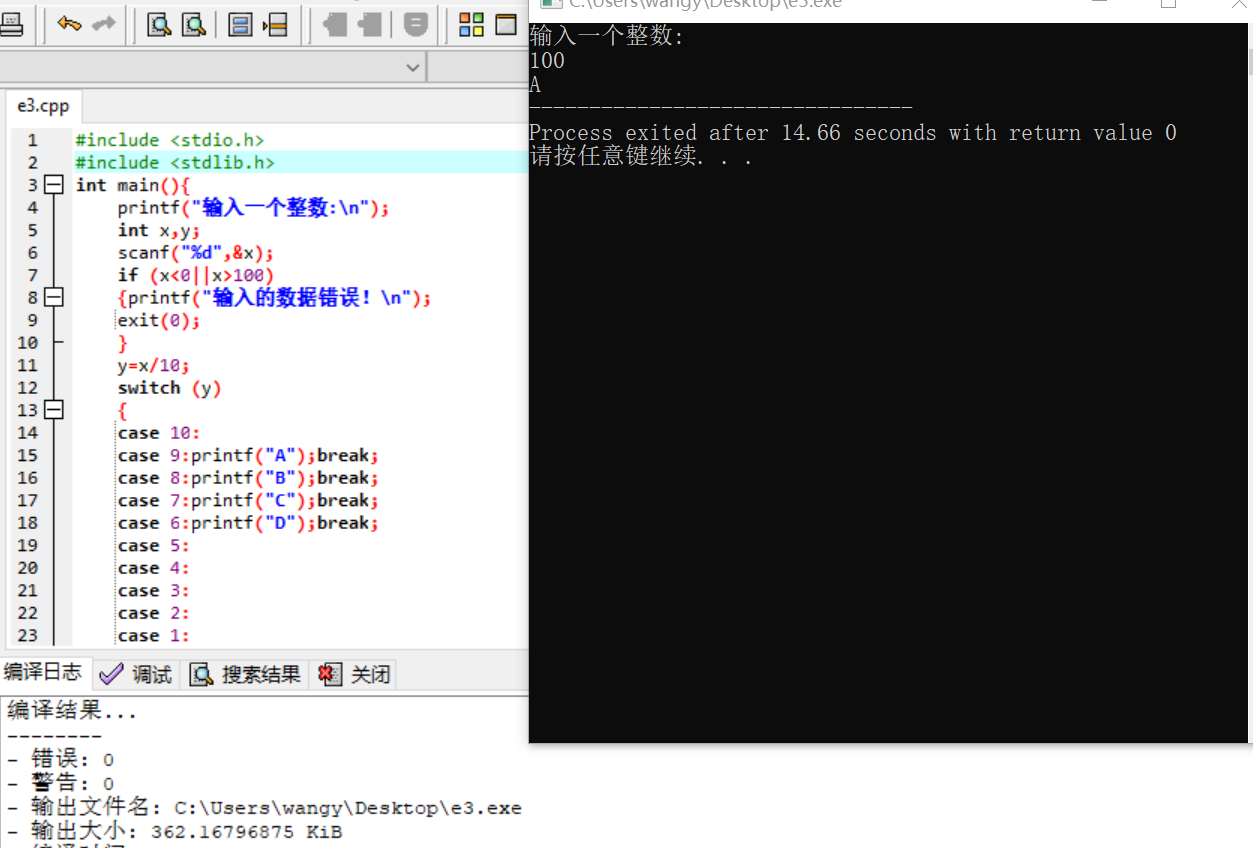
Task: Click the 'case 7:printf("C");break;' line
Action: (248, 500)
